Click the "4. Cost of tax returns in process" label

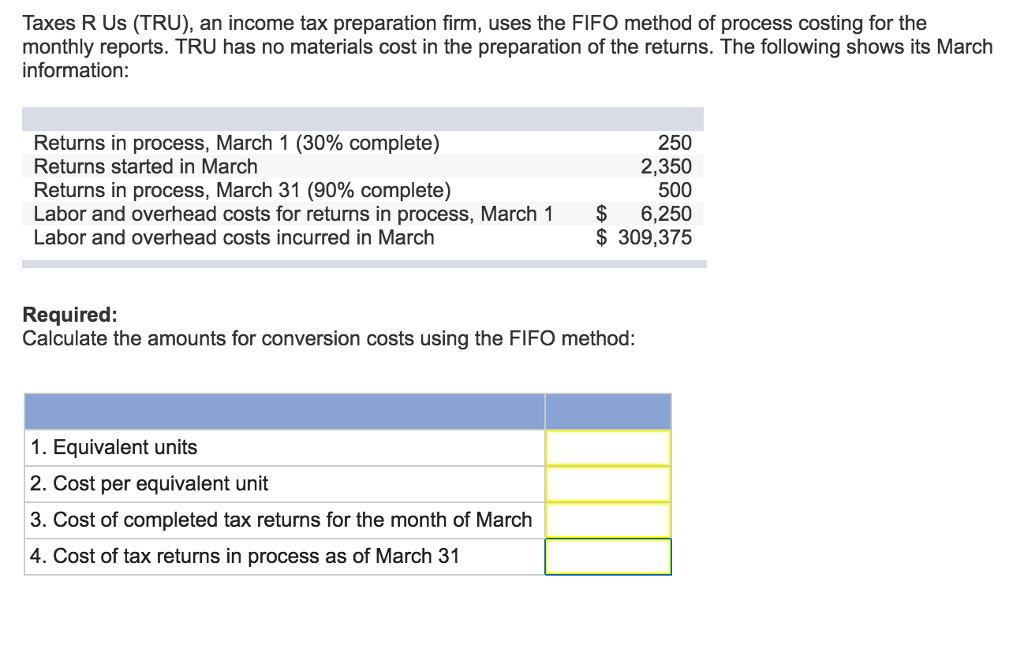point(245,557)
